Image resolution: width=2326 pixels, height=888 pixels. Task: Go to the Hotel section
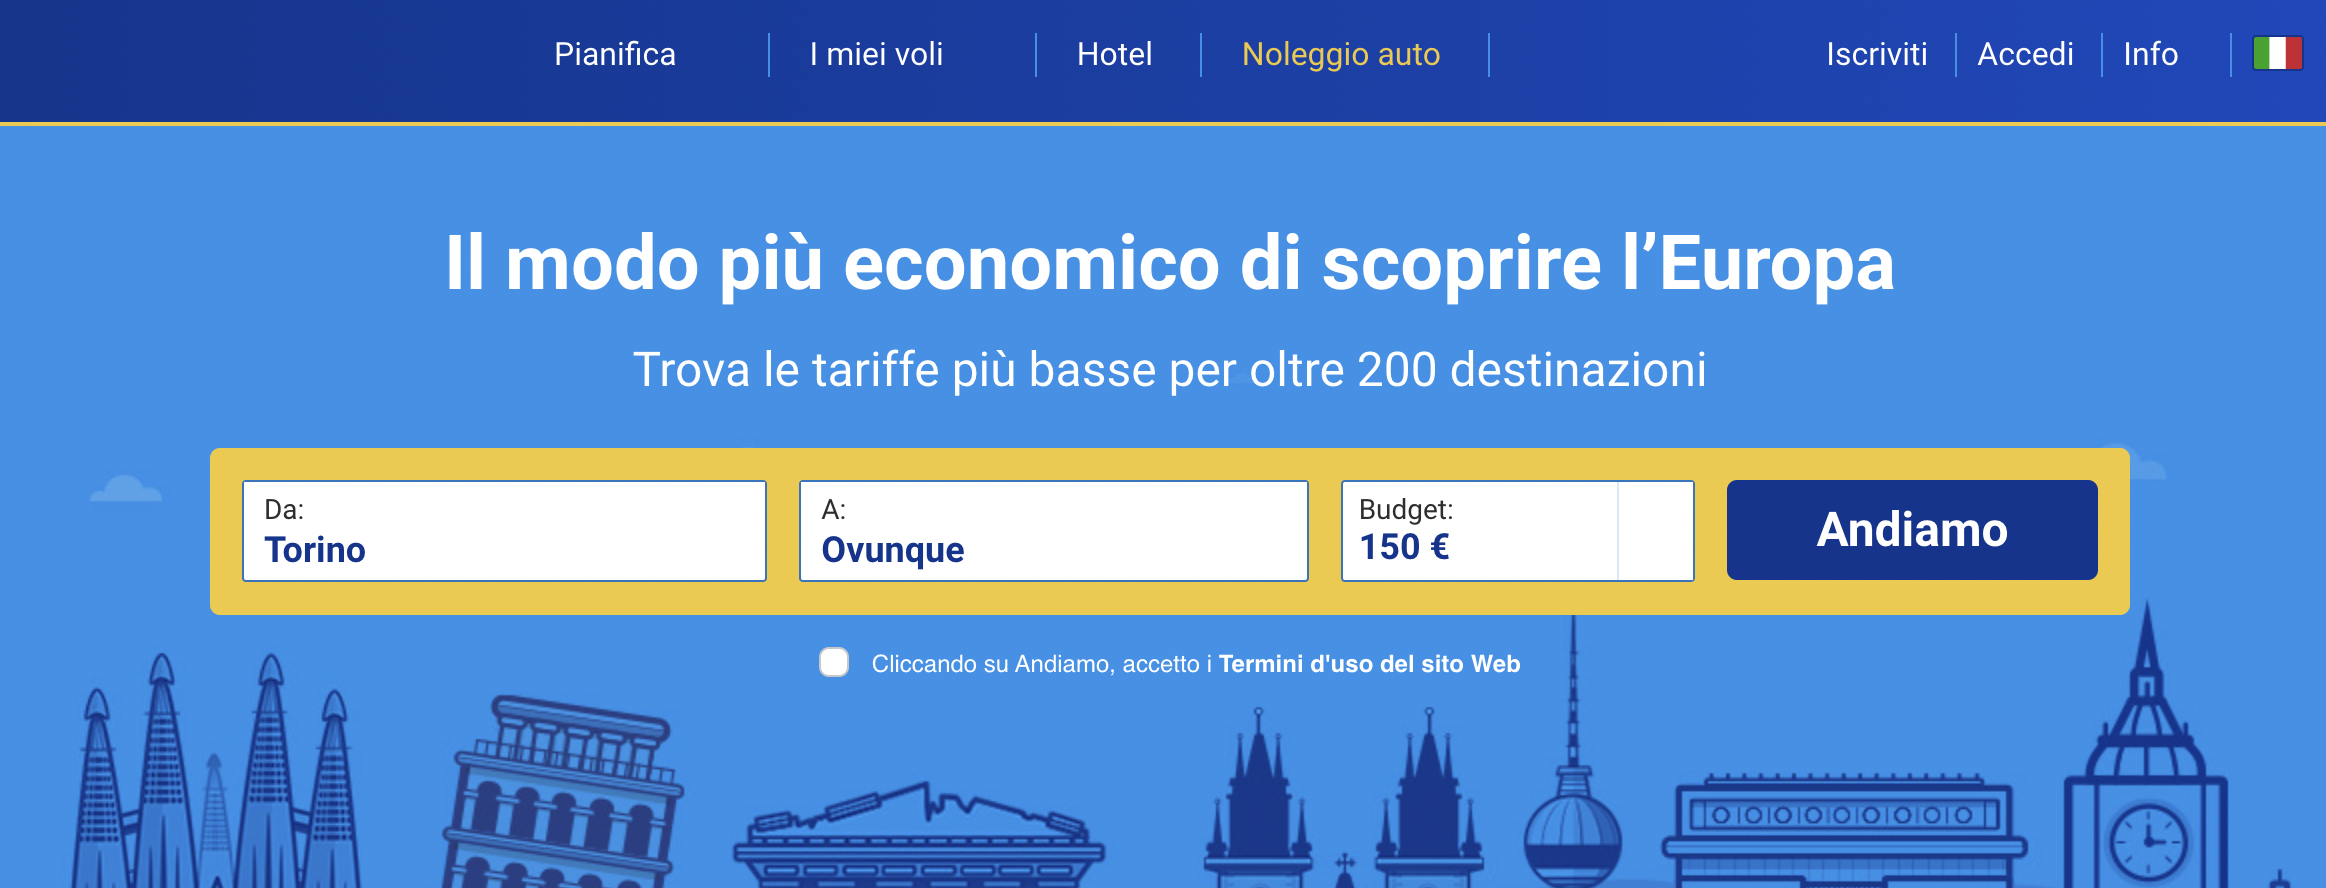tap(1114, 54)
